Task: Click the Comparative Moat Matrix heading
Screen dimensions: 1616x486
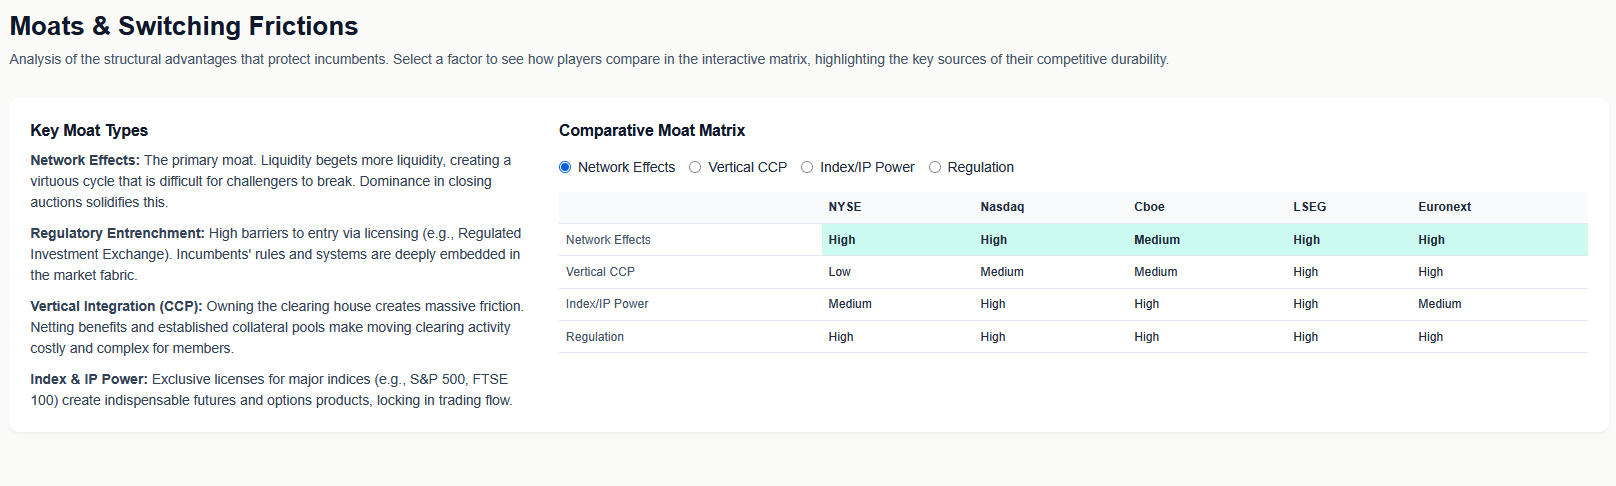Action: pos(652,130)
